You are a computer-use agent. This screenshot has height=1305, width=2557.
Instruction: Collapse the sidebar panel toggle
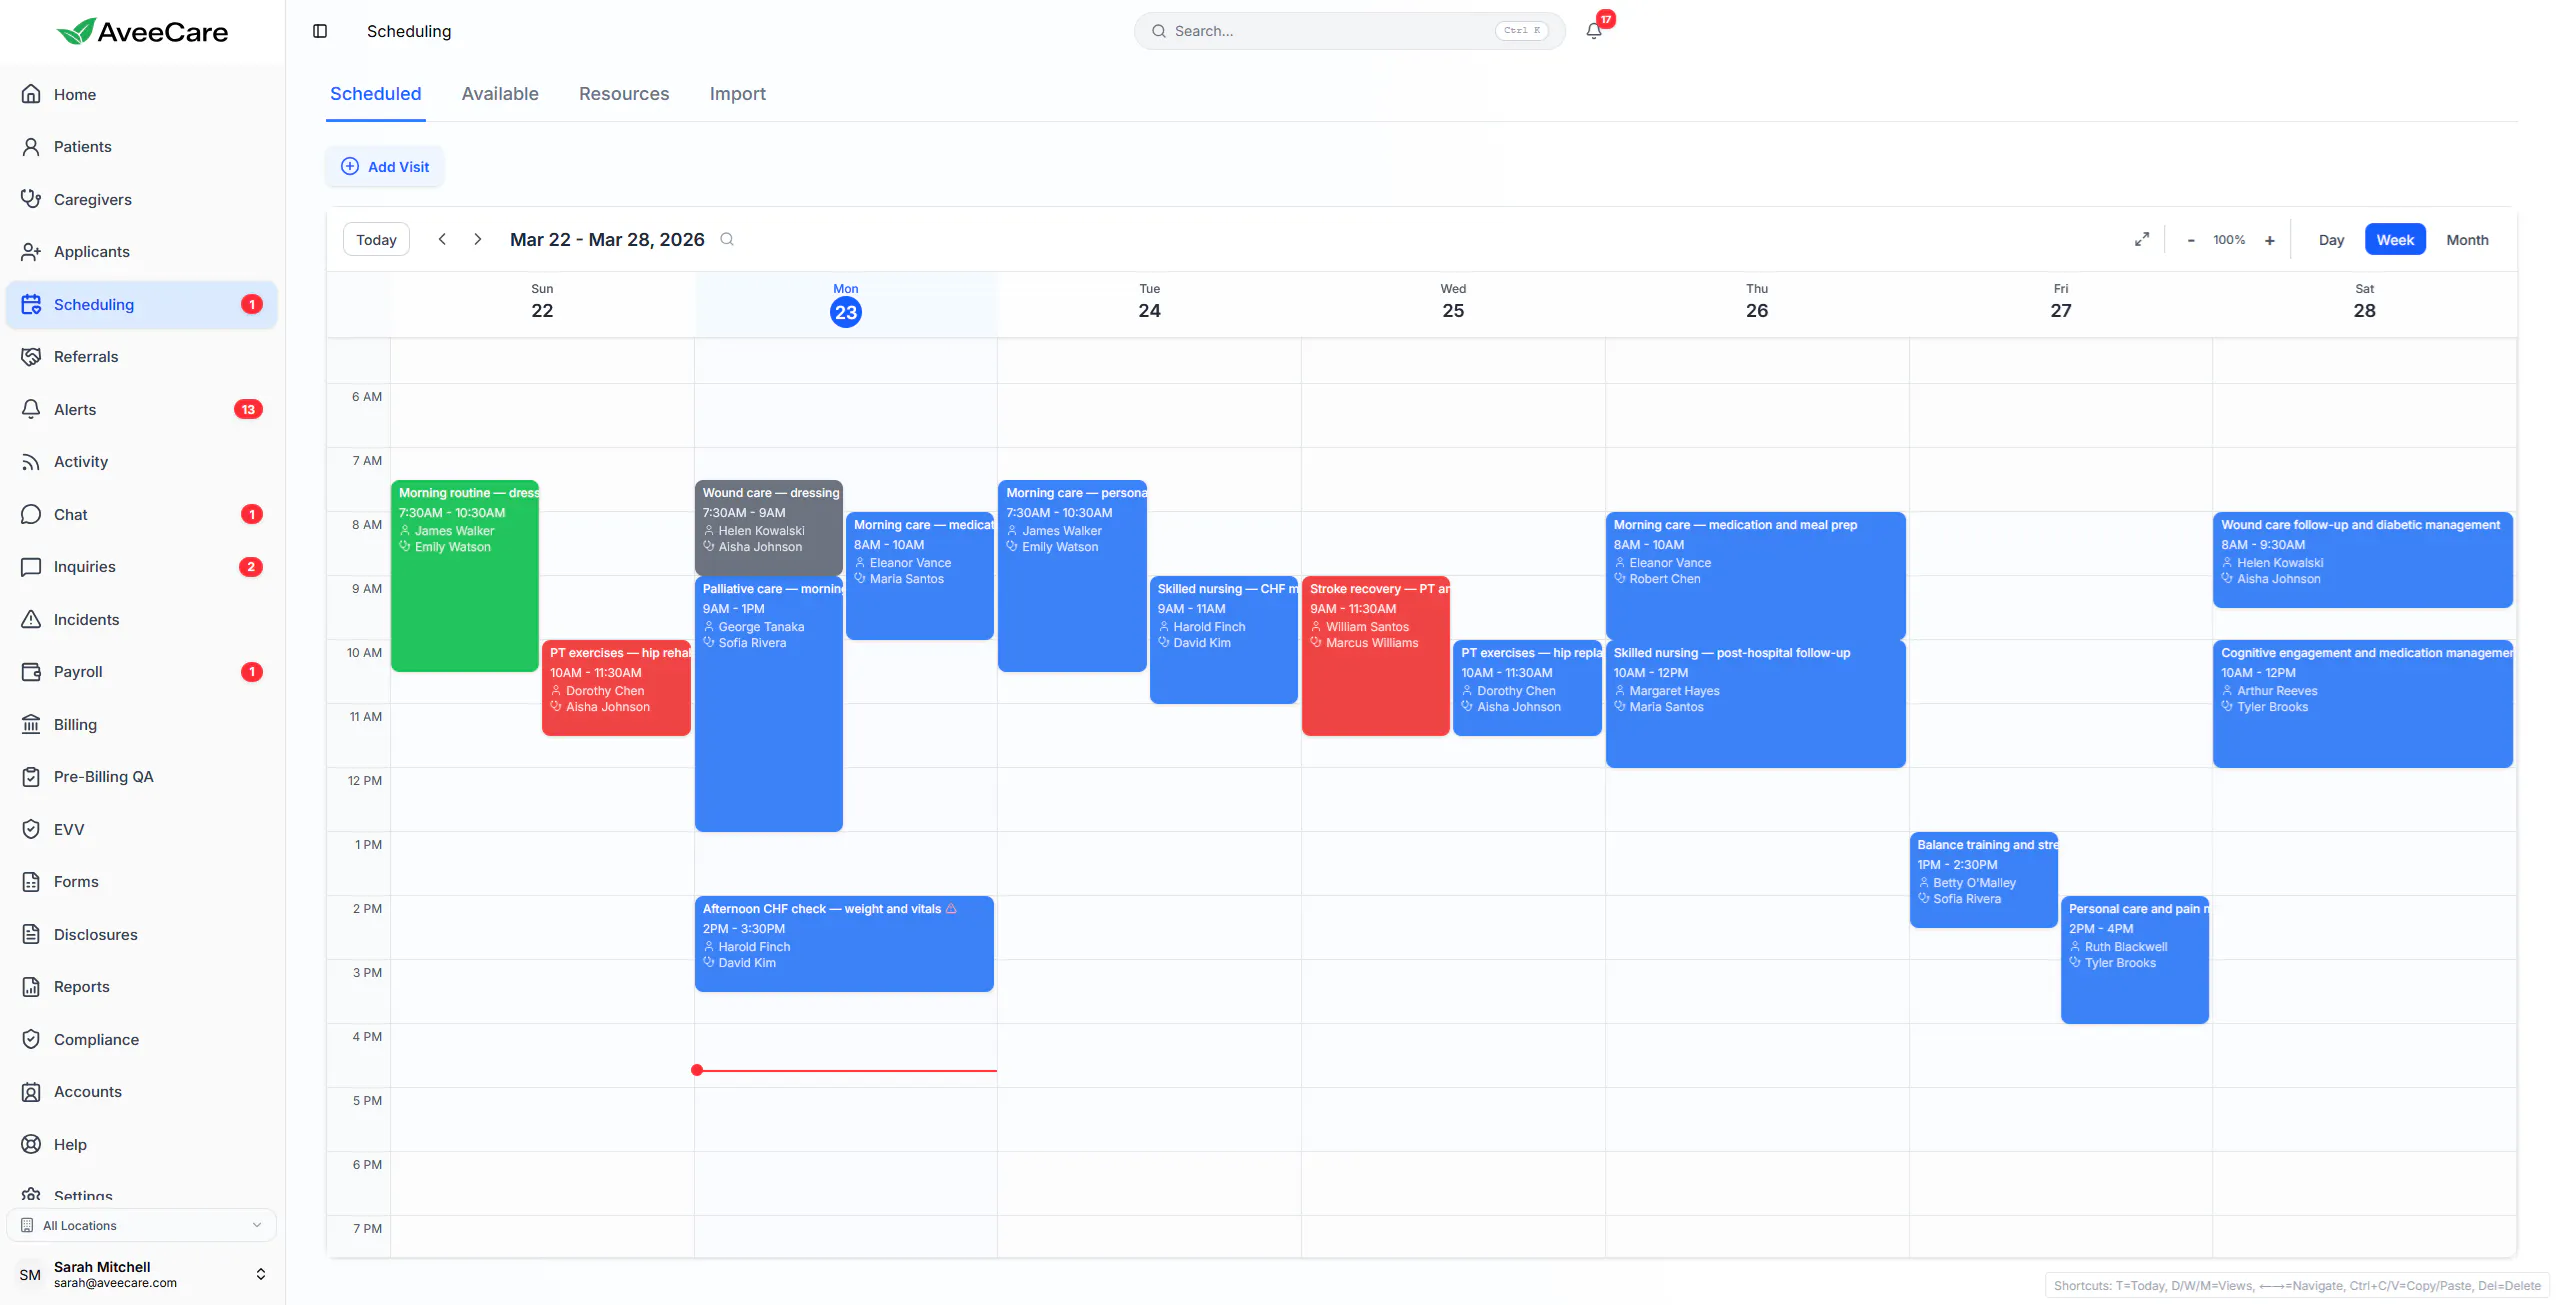pos(320,31)
